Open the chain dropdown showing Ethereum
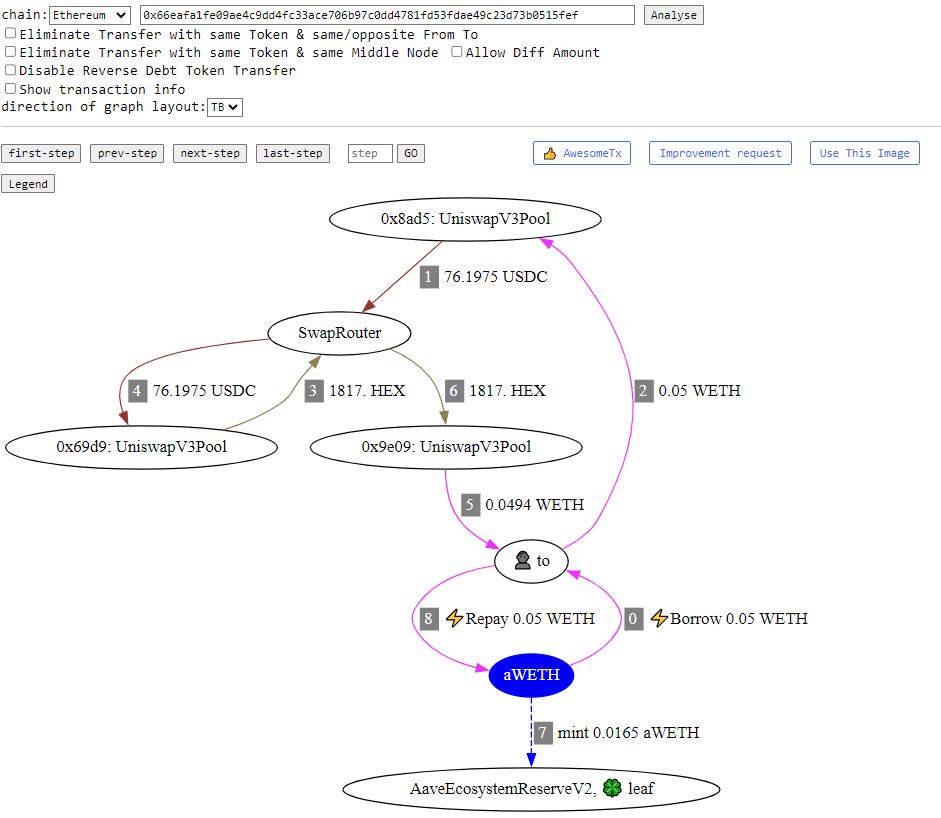Image resolution: width=941 pixels, height=818 pixels. pyautogui.click(x=90, y=16)
